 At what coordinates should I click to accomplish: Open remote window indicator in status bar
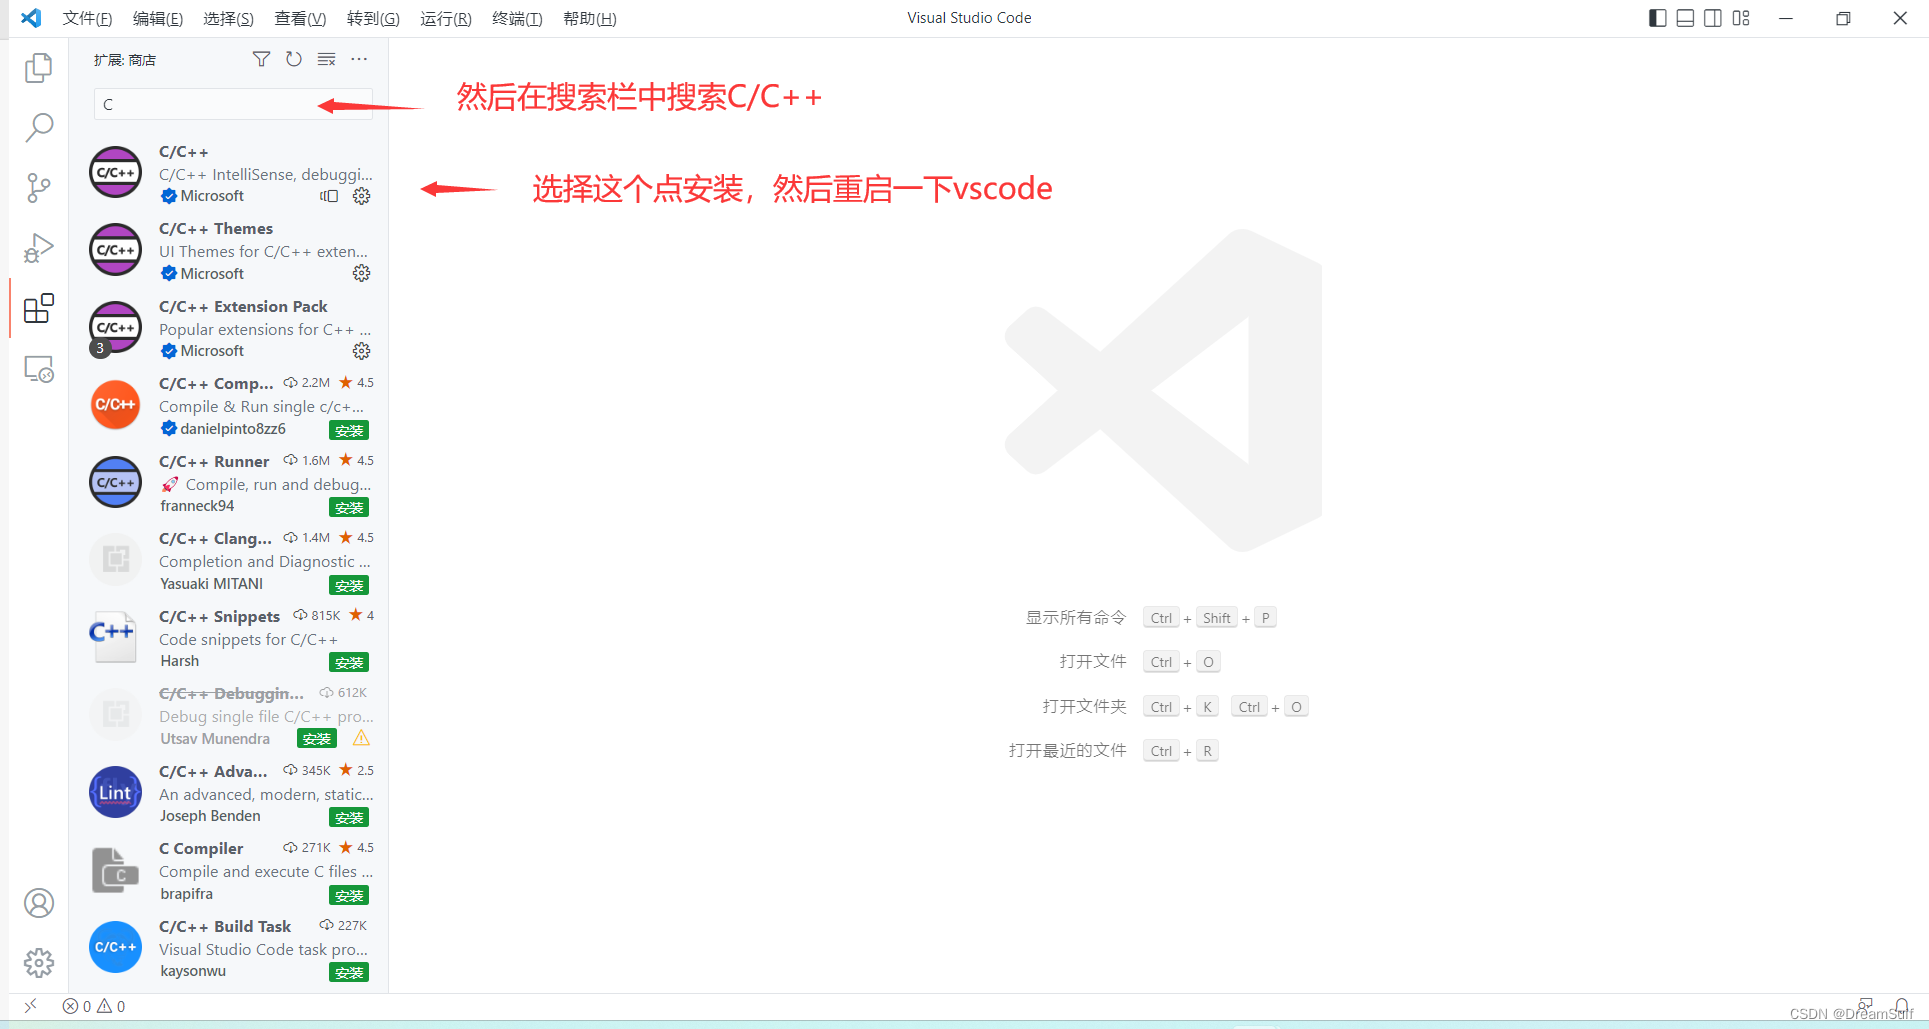[31, 1006]
